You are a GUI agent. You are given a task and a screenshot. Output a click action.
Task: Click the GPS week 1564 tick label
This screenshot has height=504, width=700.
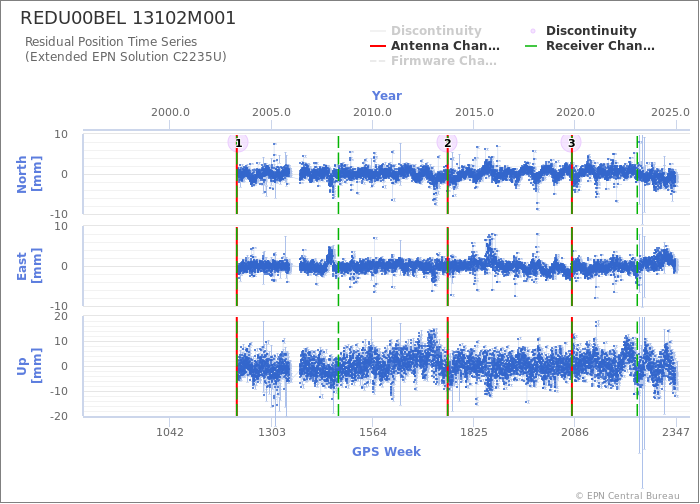pos(372,432)
